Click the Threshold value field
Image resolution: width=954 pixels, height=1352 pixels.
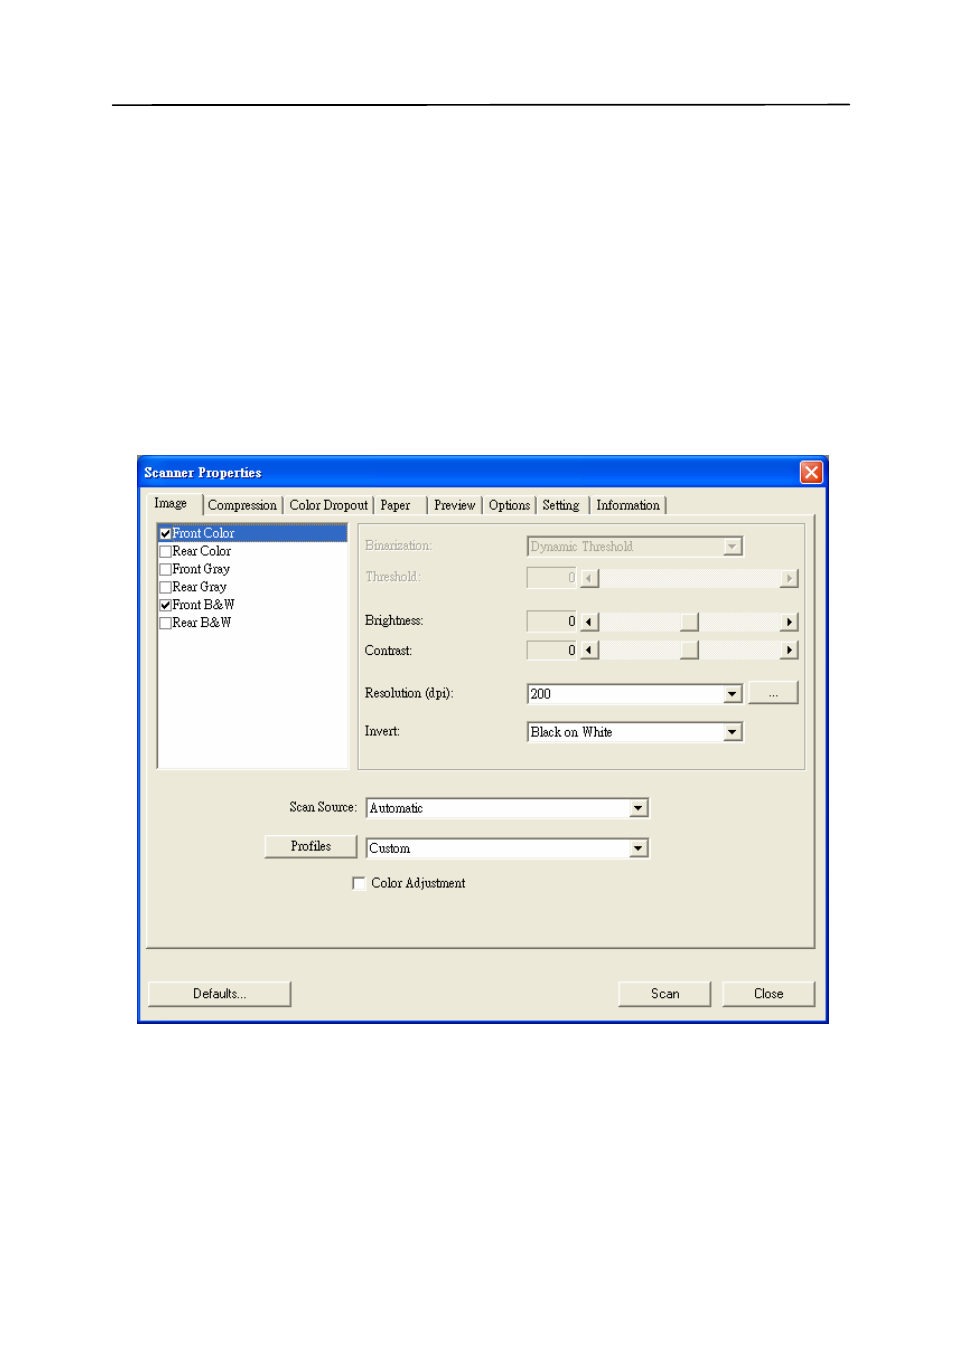(x=552, y=578)
